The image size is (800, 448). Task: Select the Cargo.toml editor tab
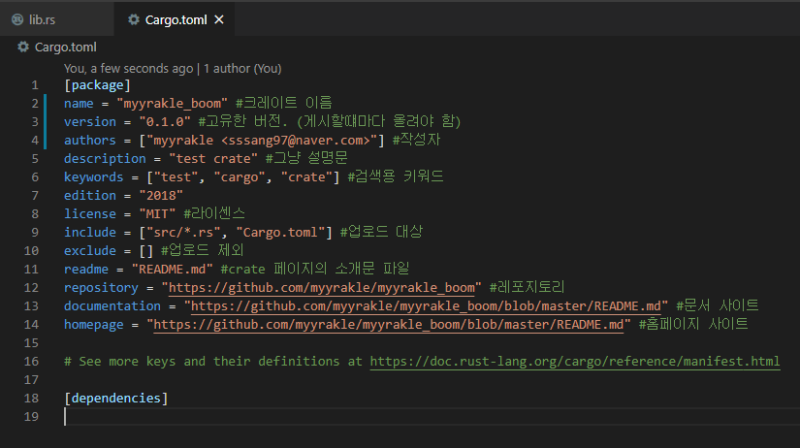click(176, 20)
